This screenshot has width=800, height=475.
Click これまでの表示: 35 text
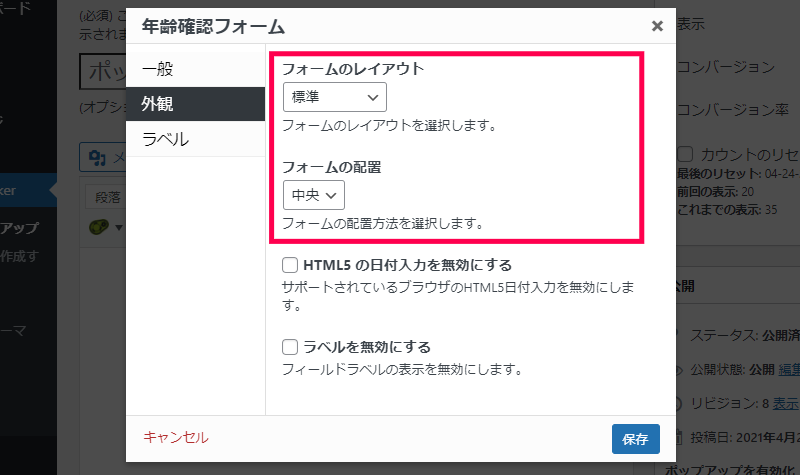click(x=727, y=210)
